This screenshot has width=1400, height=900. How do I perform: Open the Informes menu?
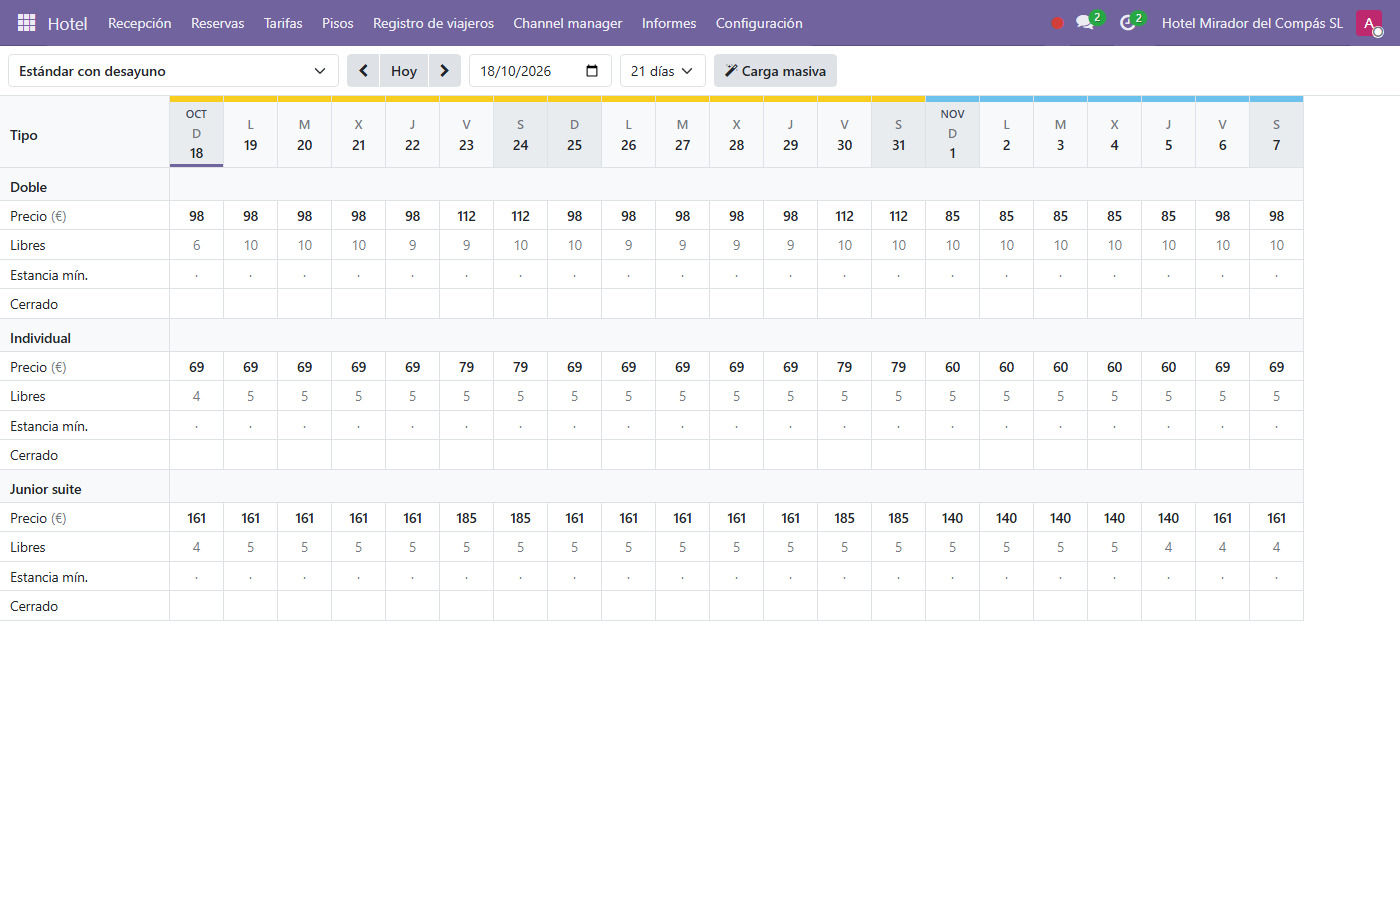[x=669, y=23]
